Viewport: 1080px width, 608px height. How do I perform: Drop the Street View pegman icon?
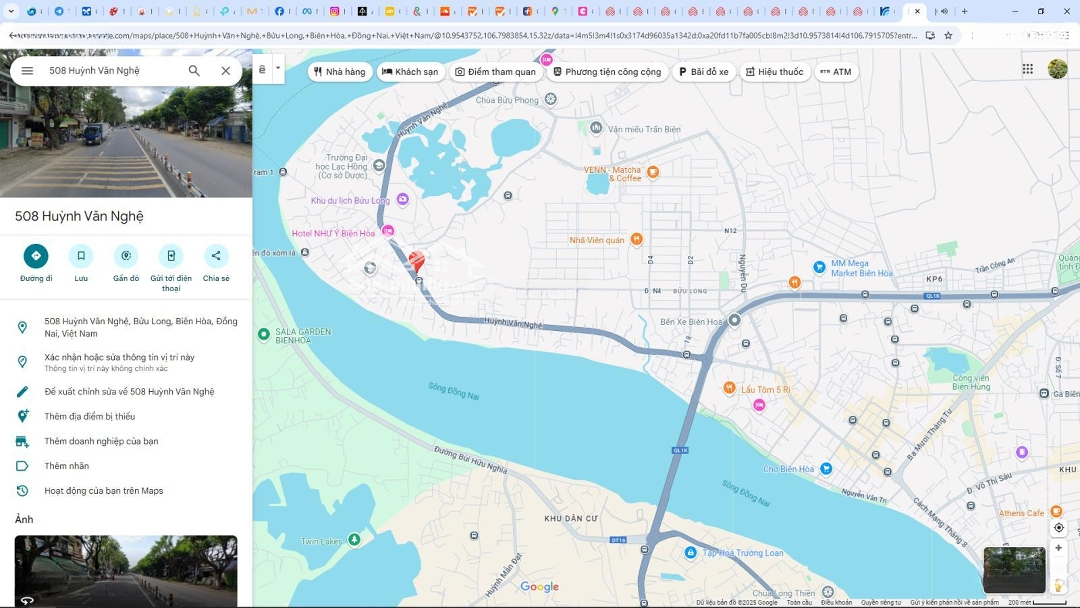1058,586
